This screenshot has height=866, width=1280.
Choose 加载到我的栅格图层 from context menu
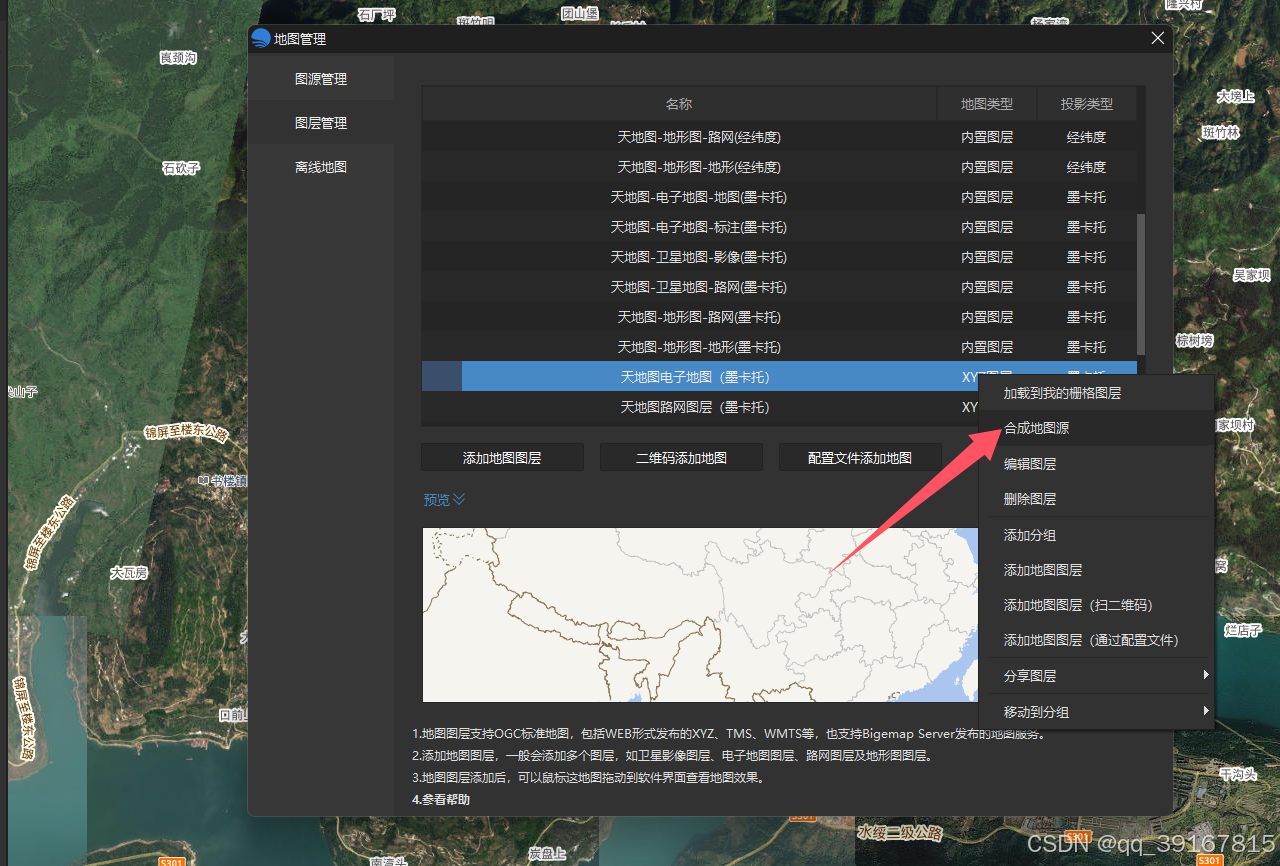(x=1096, y=393)
